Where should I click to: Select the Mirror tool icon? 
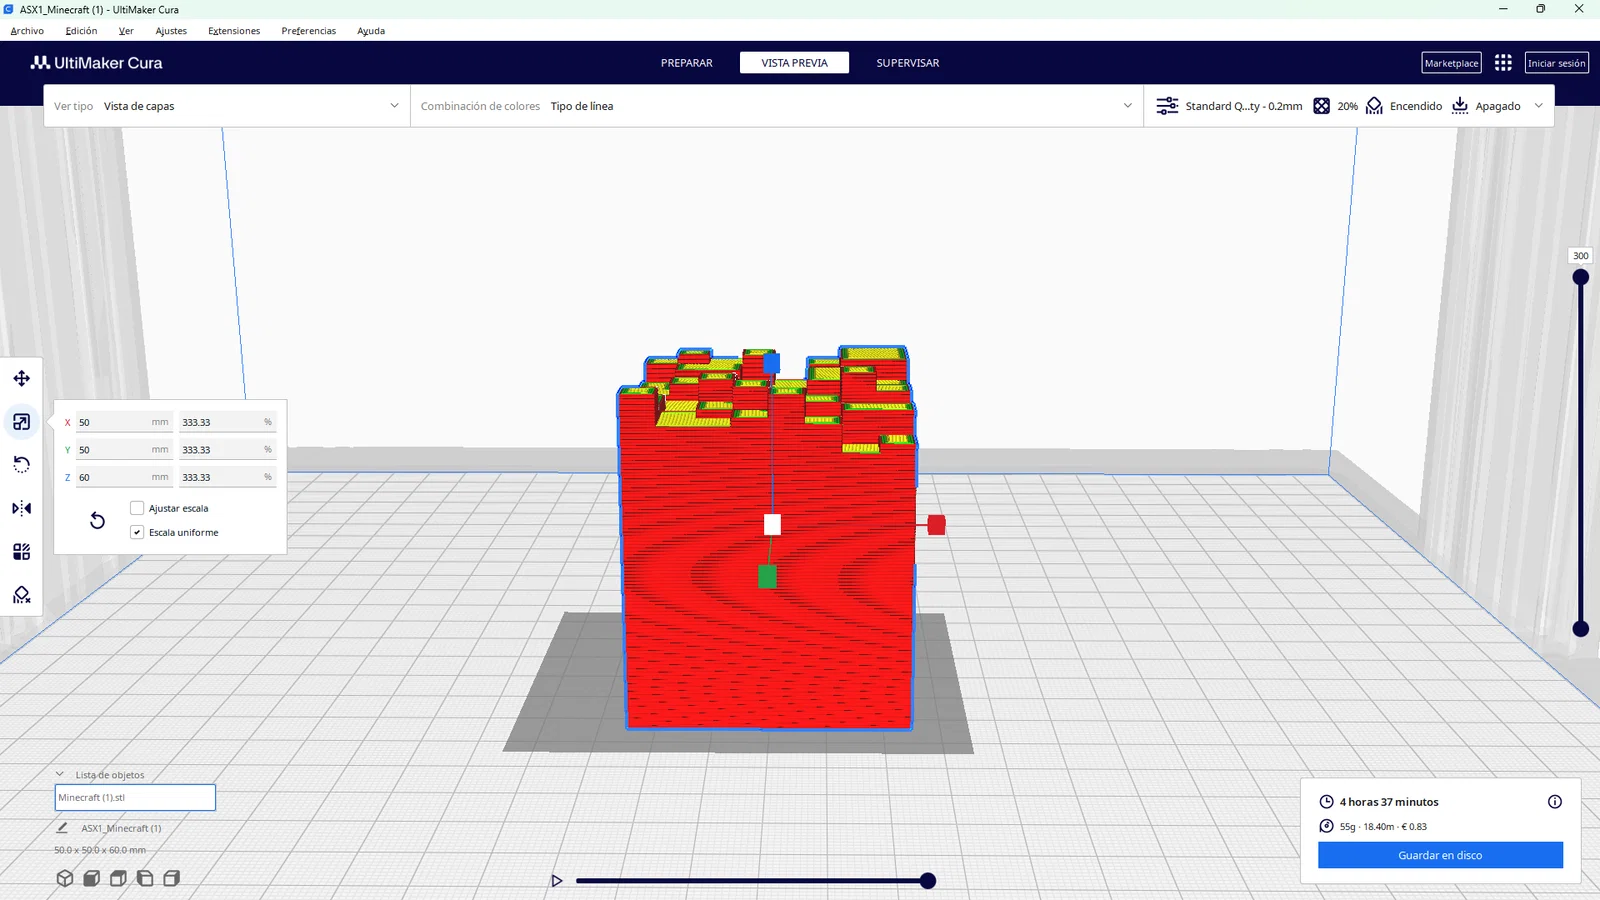click(21, 508)
